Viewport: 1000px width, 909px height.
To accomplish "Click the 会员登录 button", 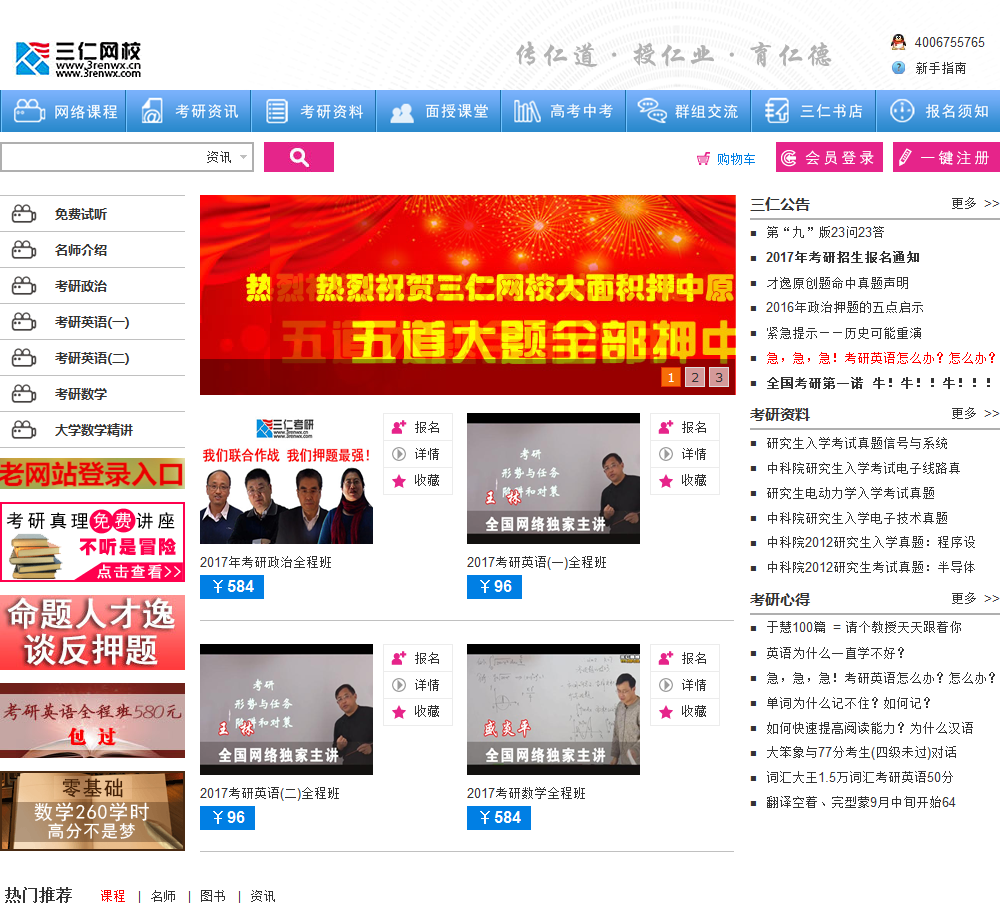I will [x=829, y=157].
